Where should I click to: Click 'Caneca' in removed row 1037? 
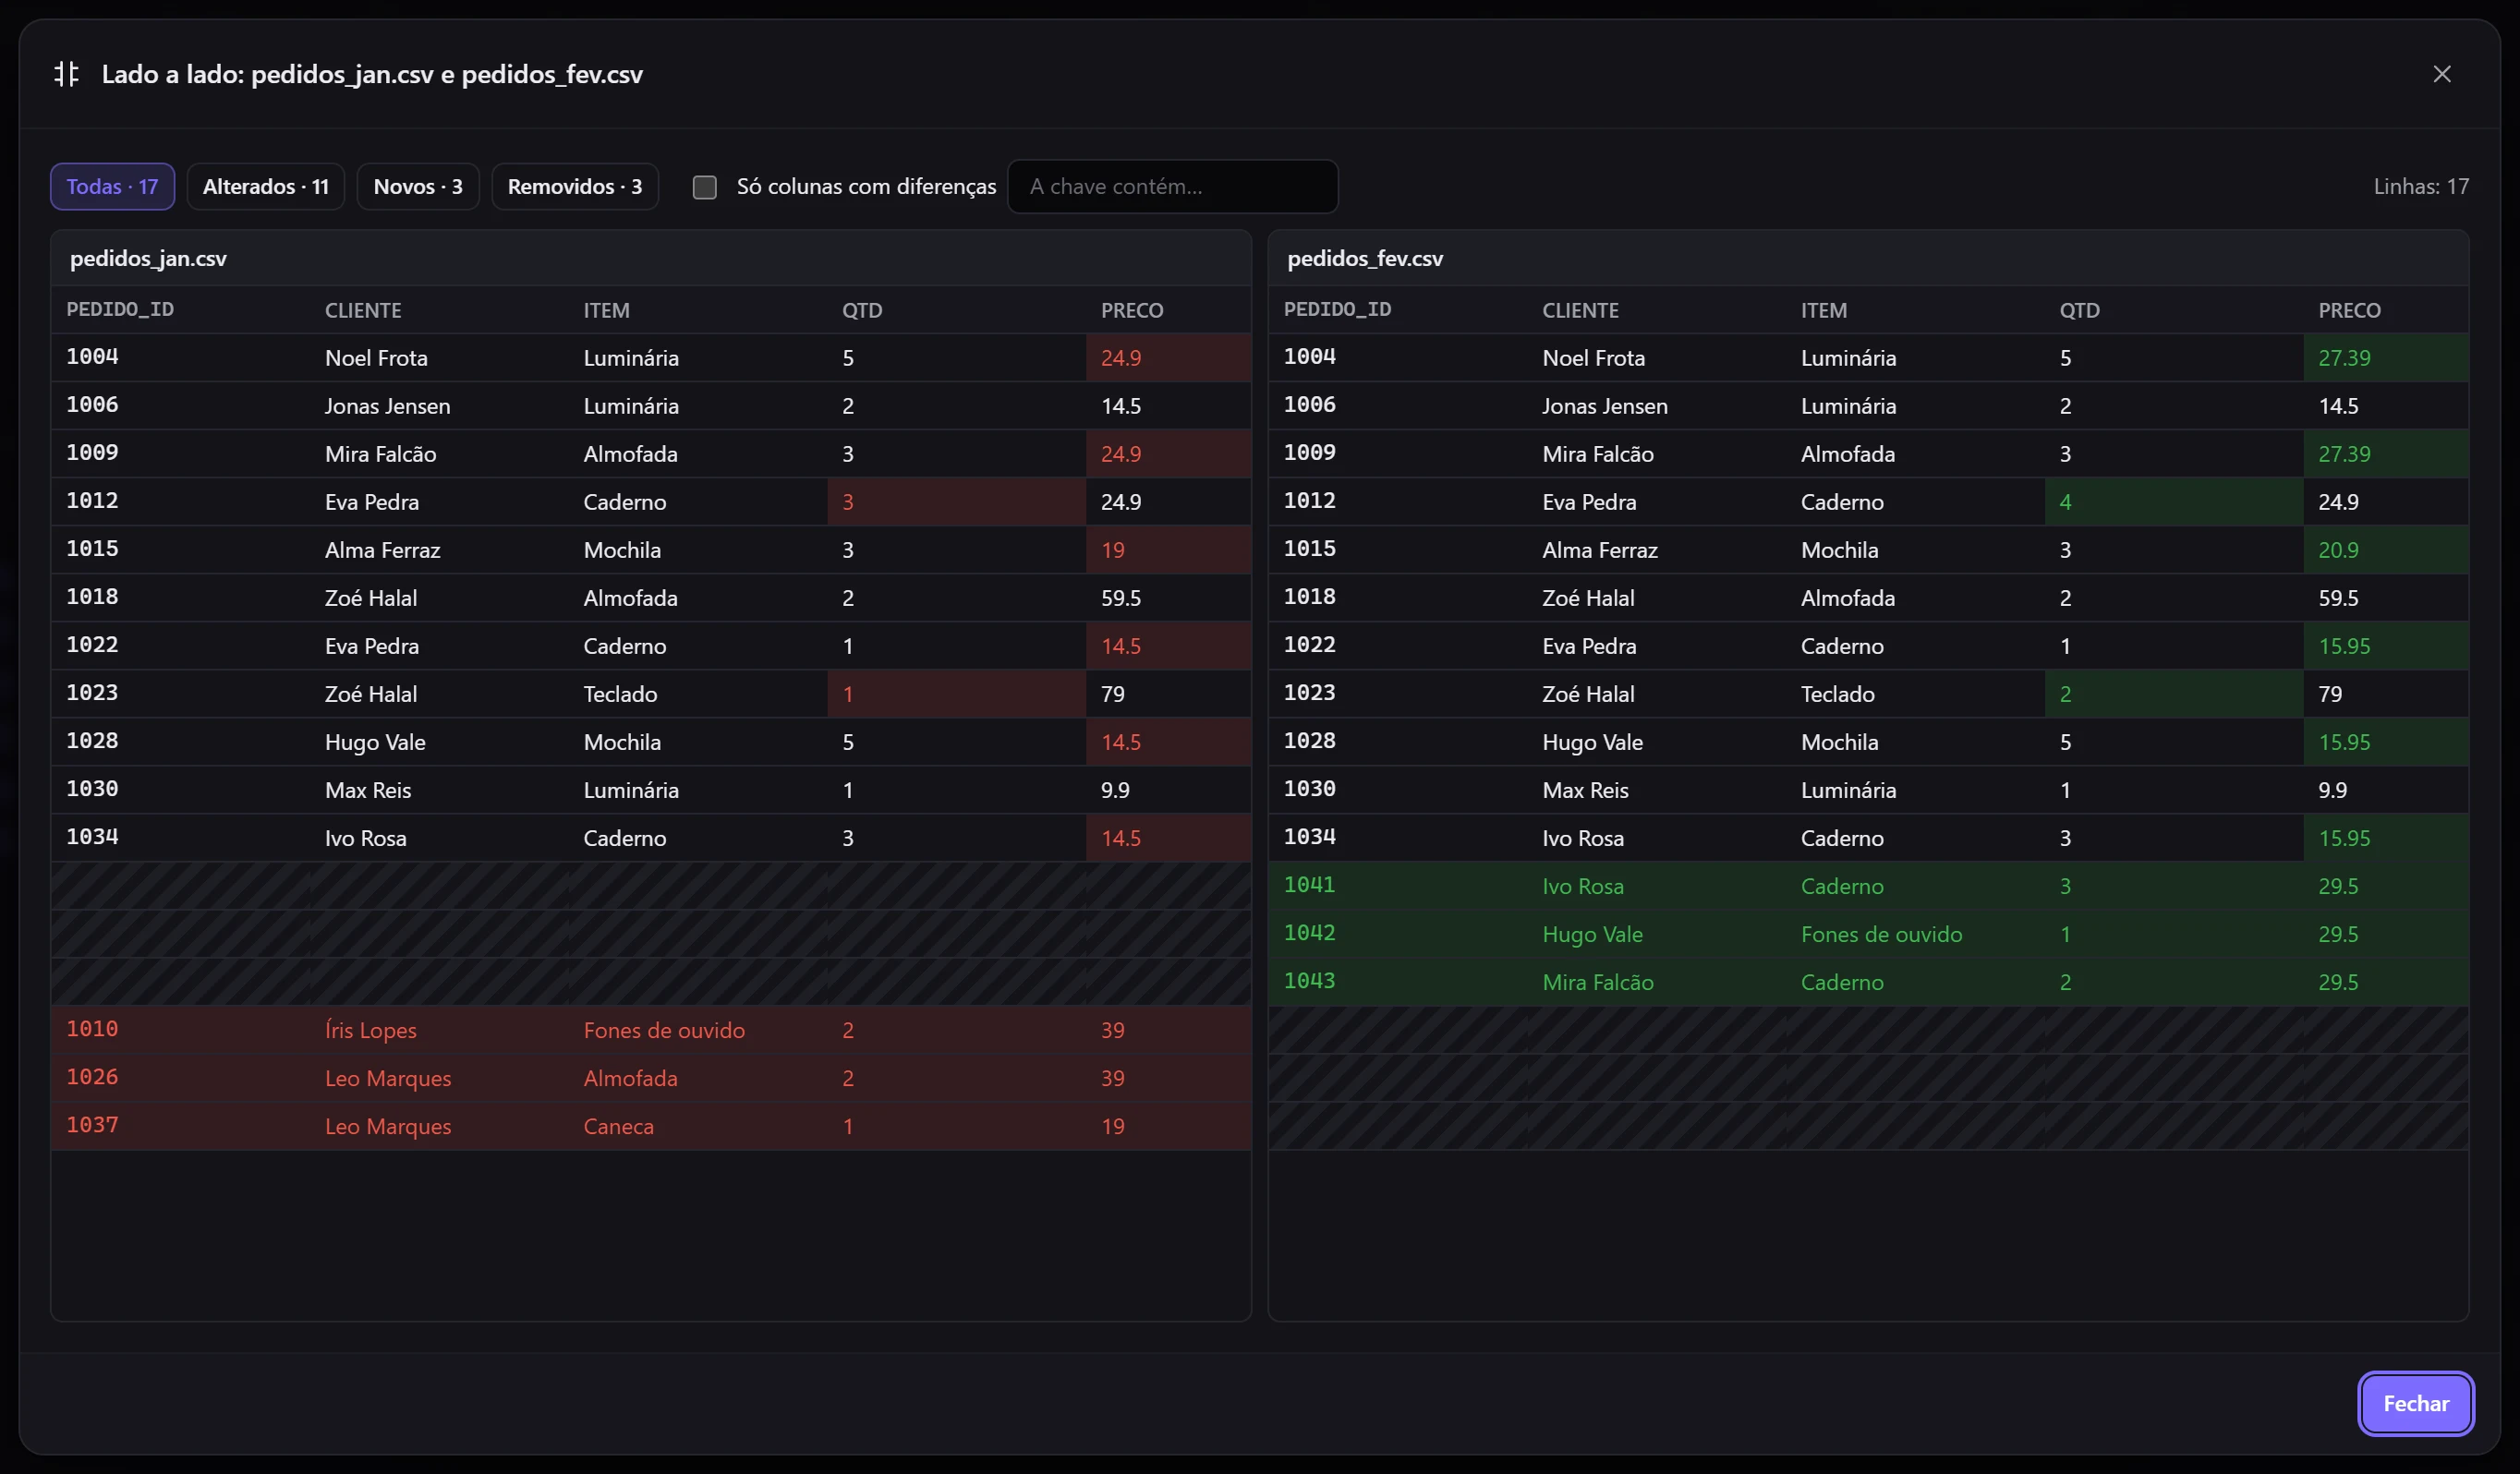[x=618, y=1126]
